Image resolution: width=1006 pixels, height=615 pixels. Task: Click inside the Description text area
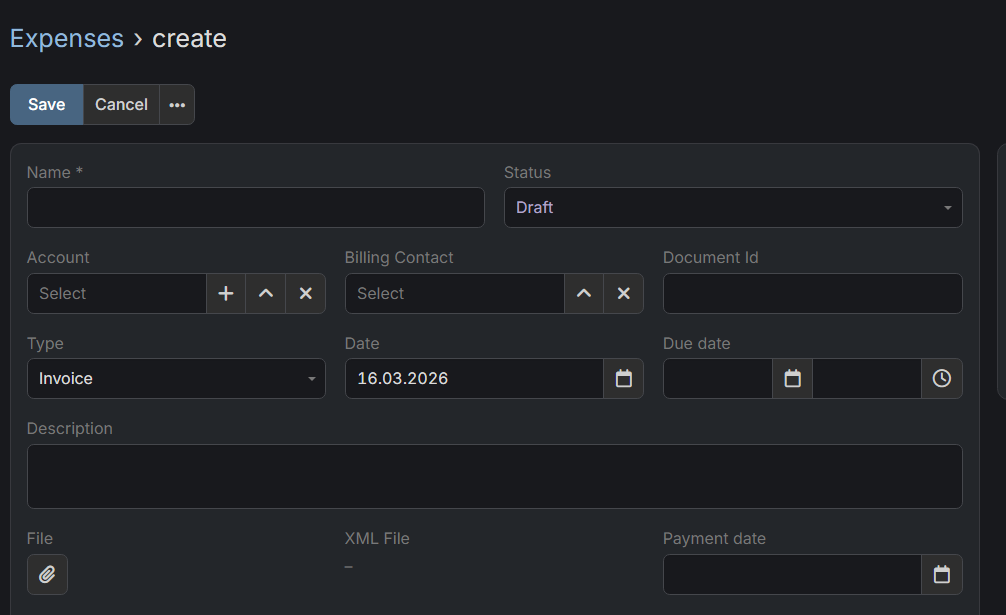tap(494, 476)
